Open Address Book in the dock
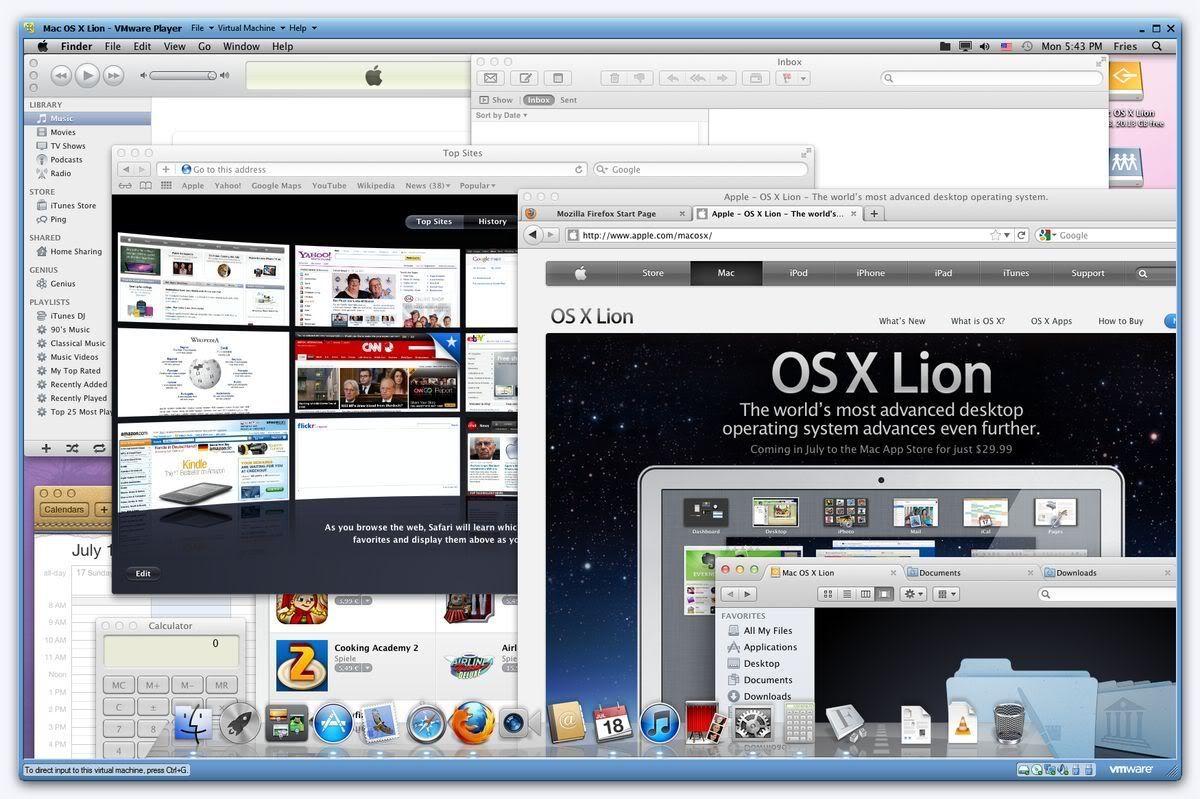This screenshot has height=799, width=1200. pyautogui.click(x=566, y=722)
